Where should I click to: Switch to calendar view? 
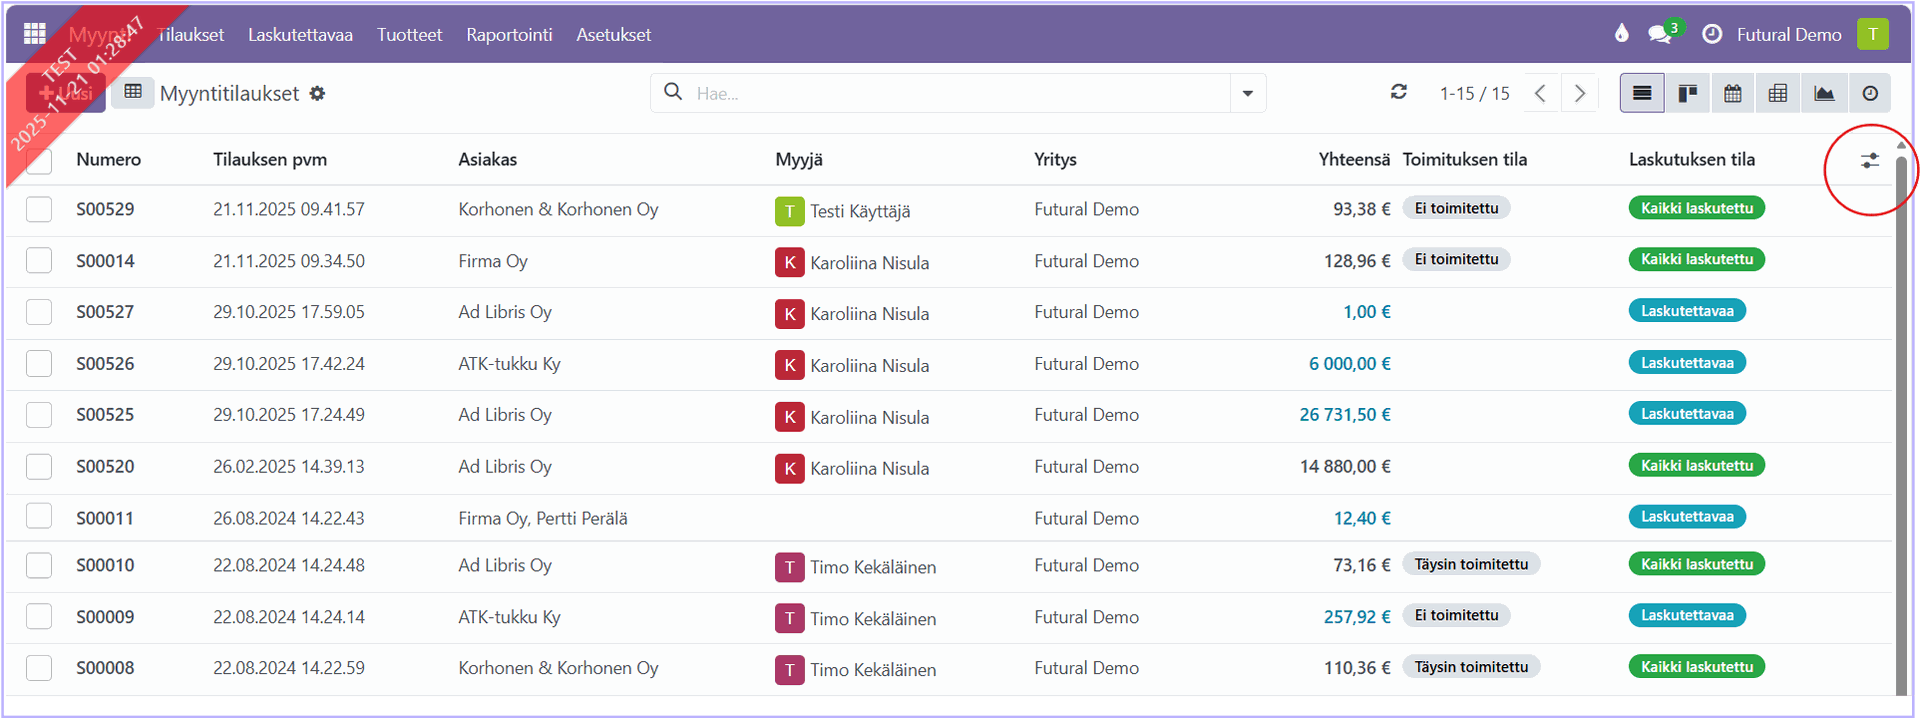(1733, 93)
